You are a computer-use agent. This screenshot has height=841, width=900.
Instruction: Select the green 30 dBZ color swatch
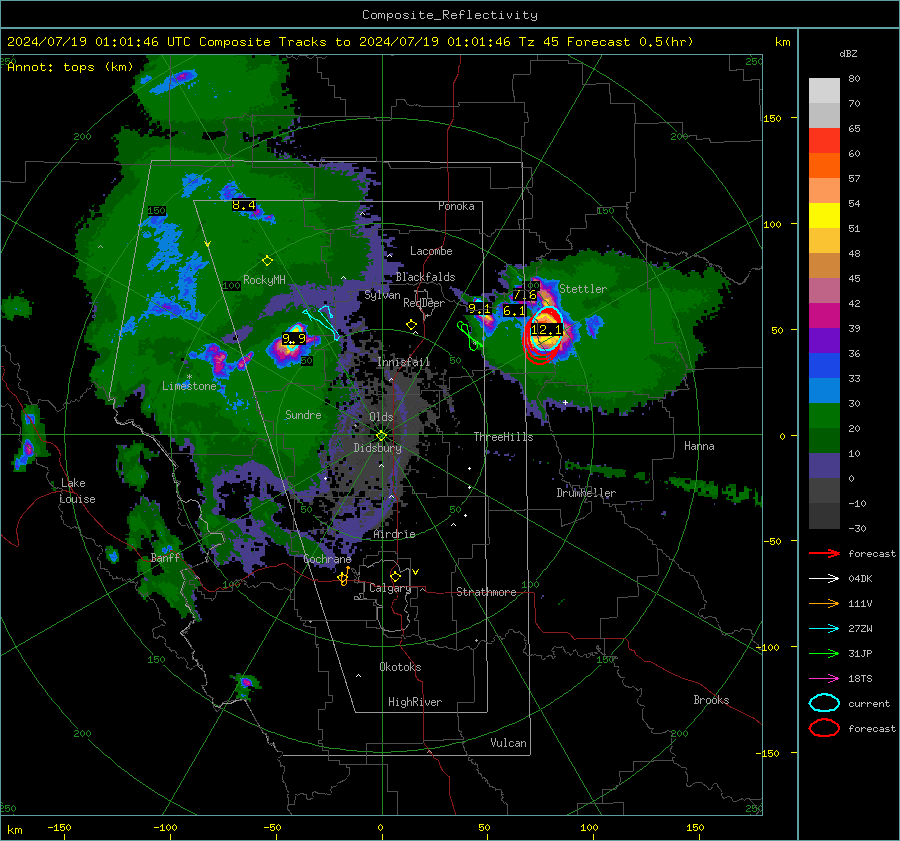(824, 416)
